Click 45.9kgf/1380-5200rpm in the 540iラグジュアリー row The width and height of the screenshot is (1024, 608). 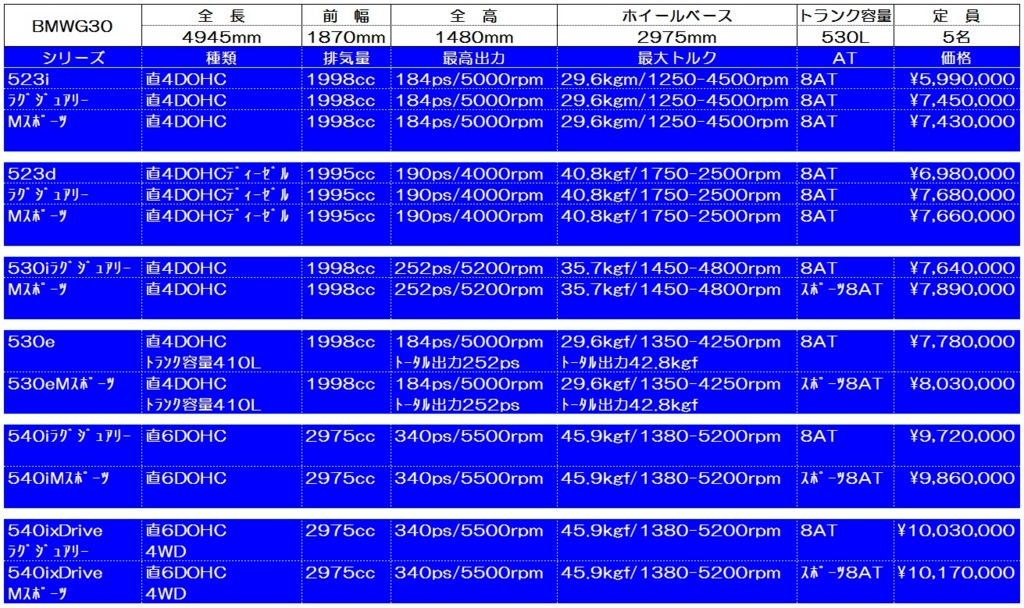point(671,436)
